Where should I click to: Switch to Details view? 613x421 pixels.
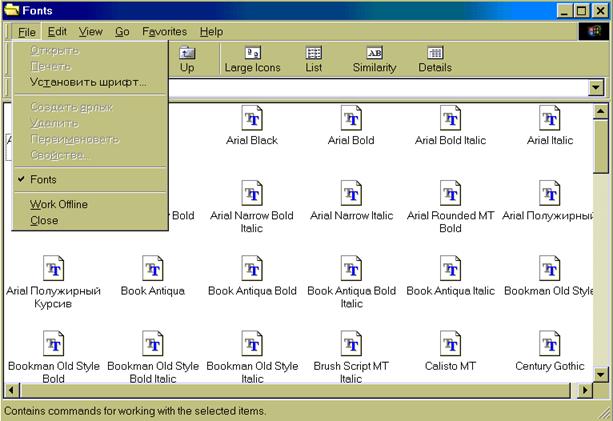point(435,59)
